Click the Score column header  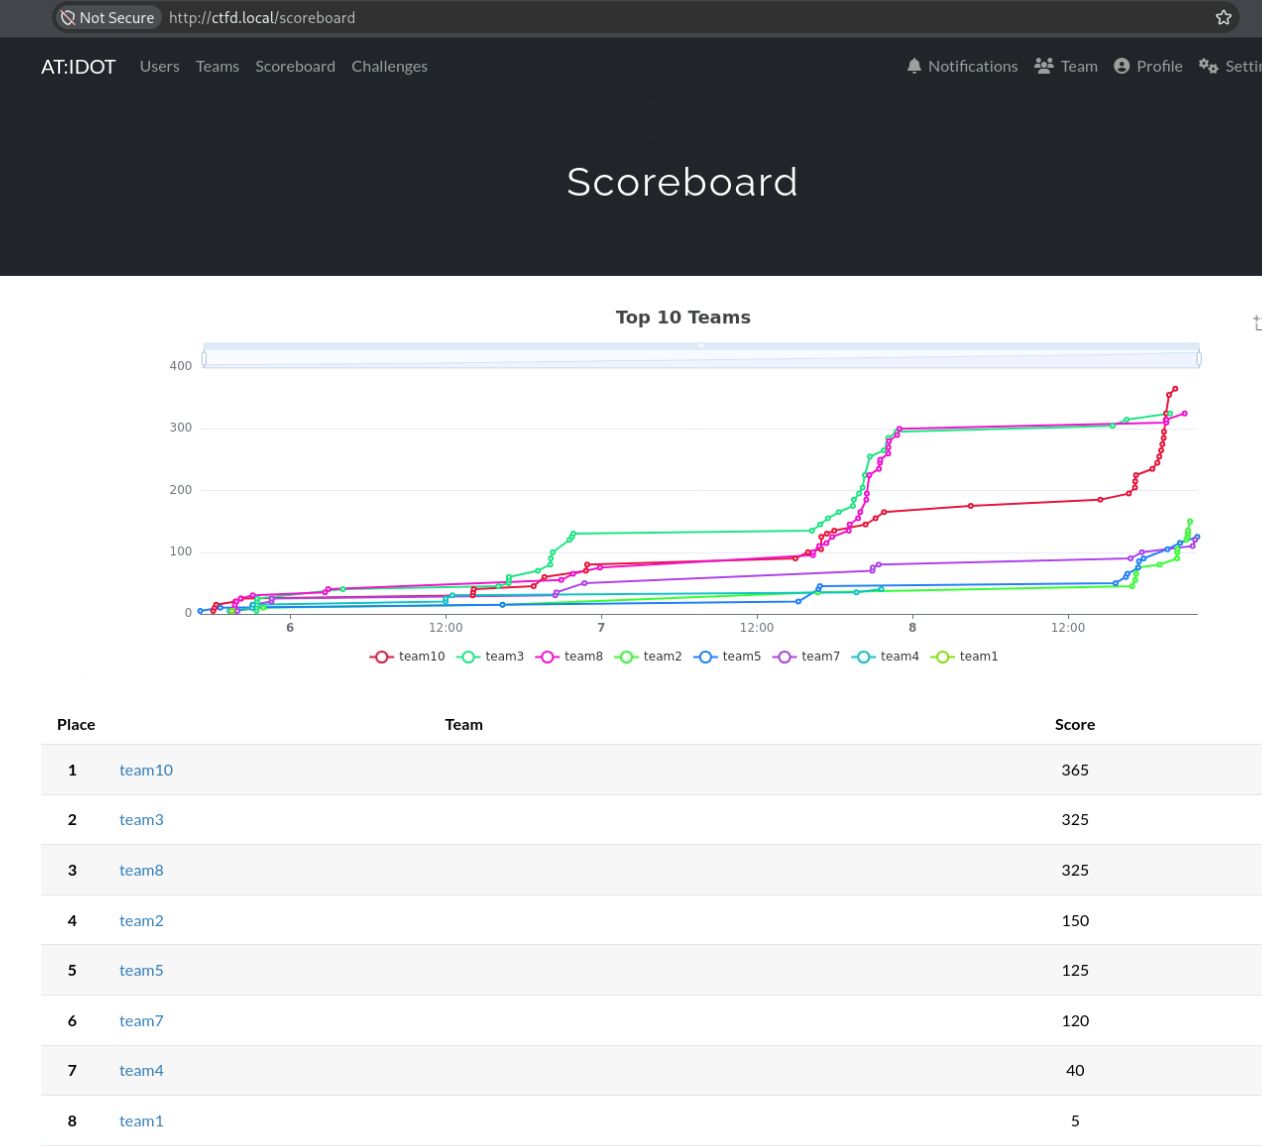(1075, 724)
